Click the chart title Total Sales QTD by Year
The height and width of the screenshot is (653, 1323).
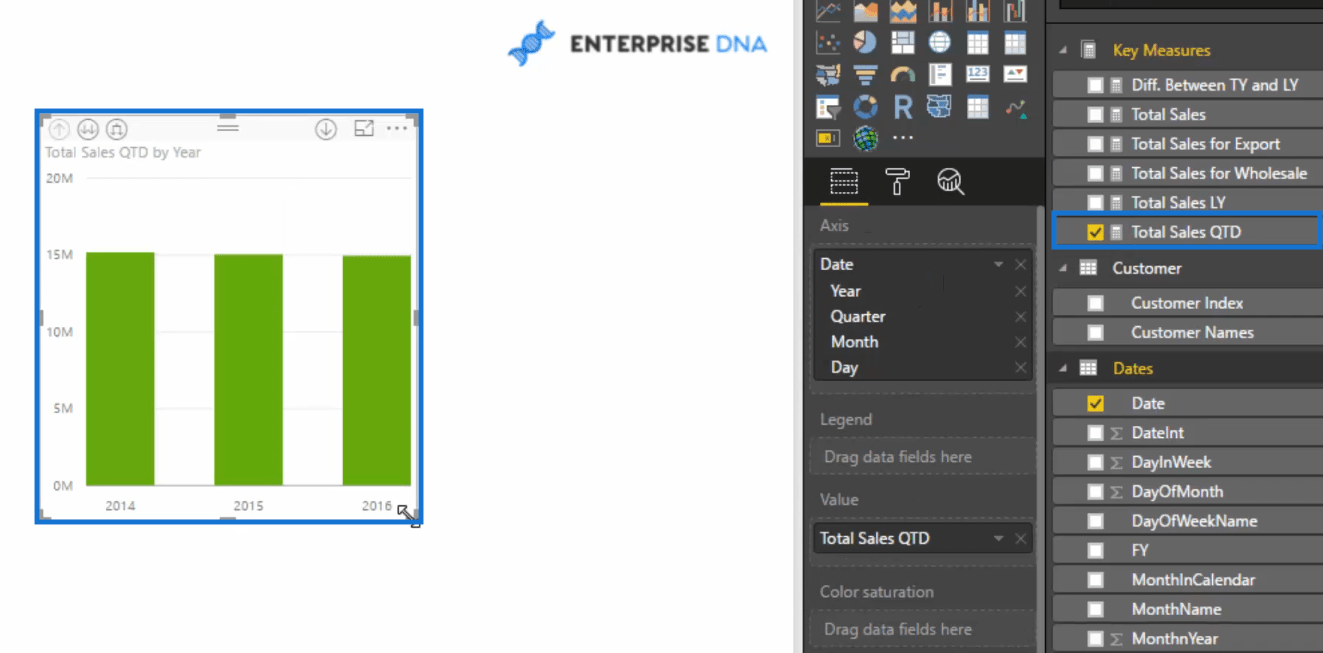pos(123,153)
